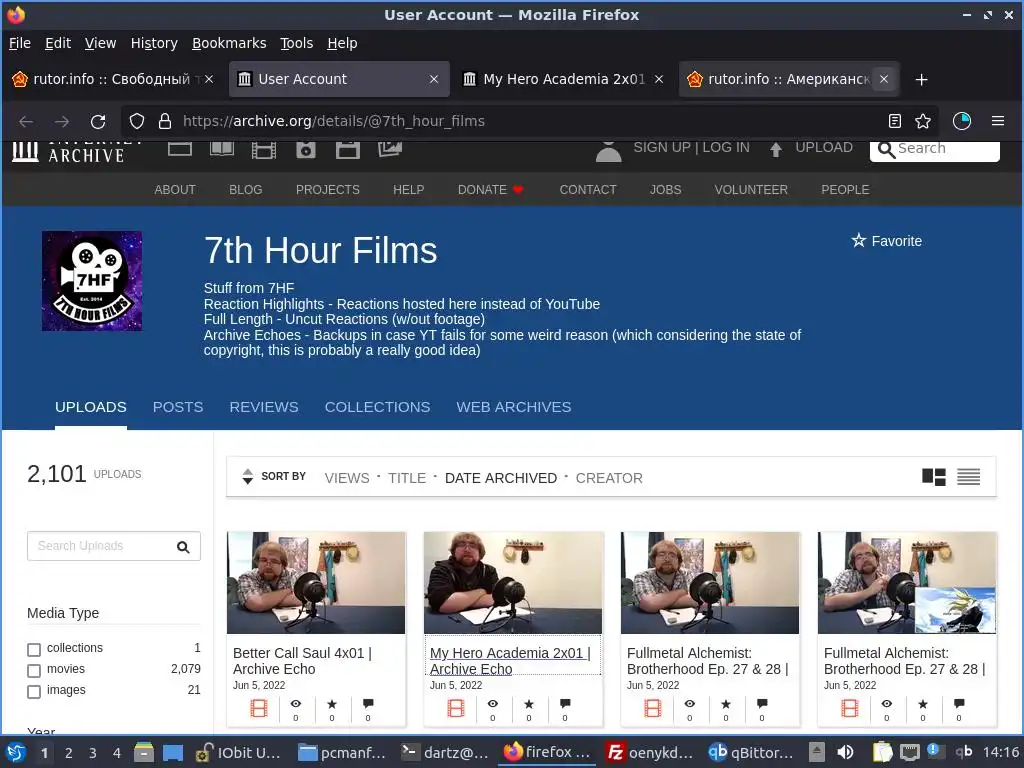Open the Audio speaker icon
Screen dimensions: 1024x768
pos(306,150)
